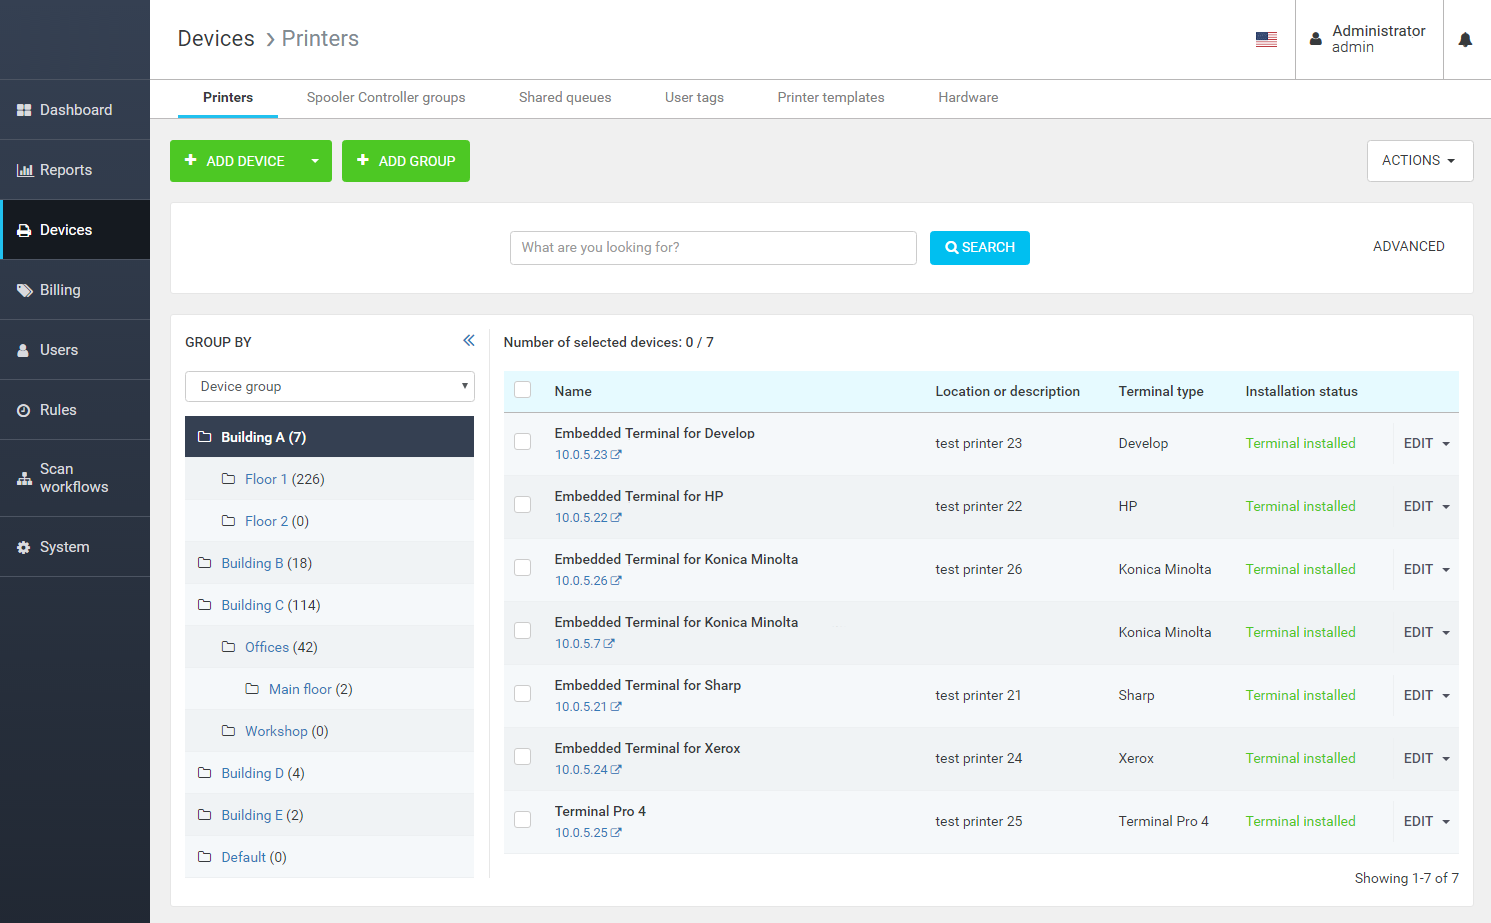Open the Device group dropdown

[329, 387]
